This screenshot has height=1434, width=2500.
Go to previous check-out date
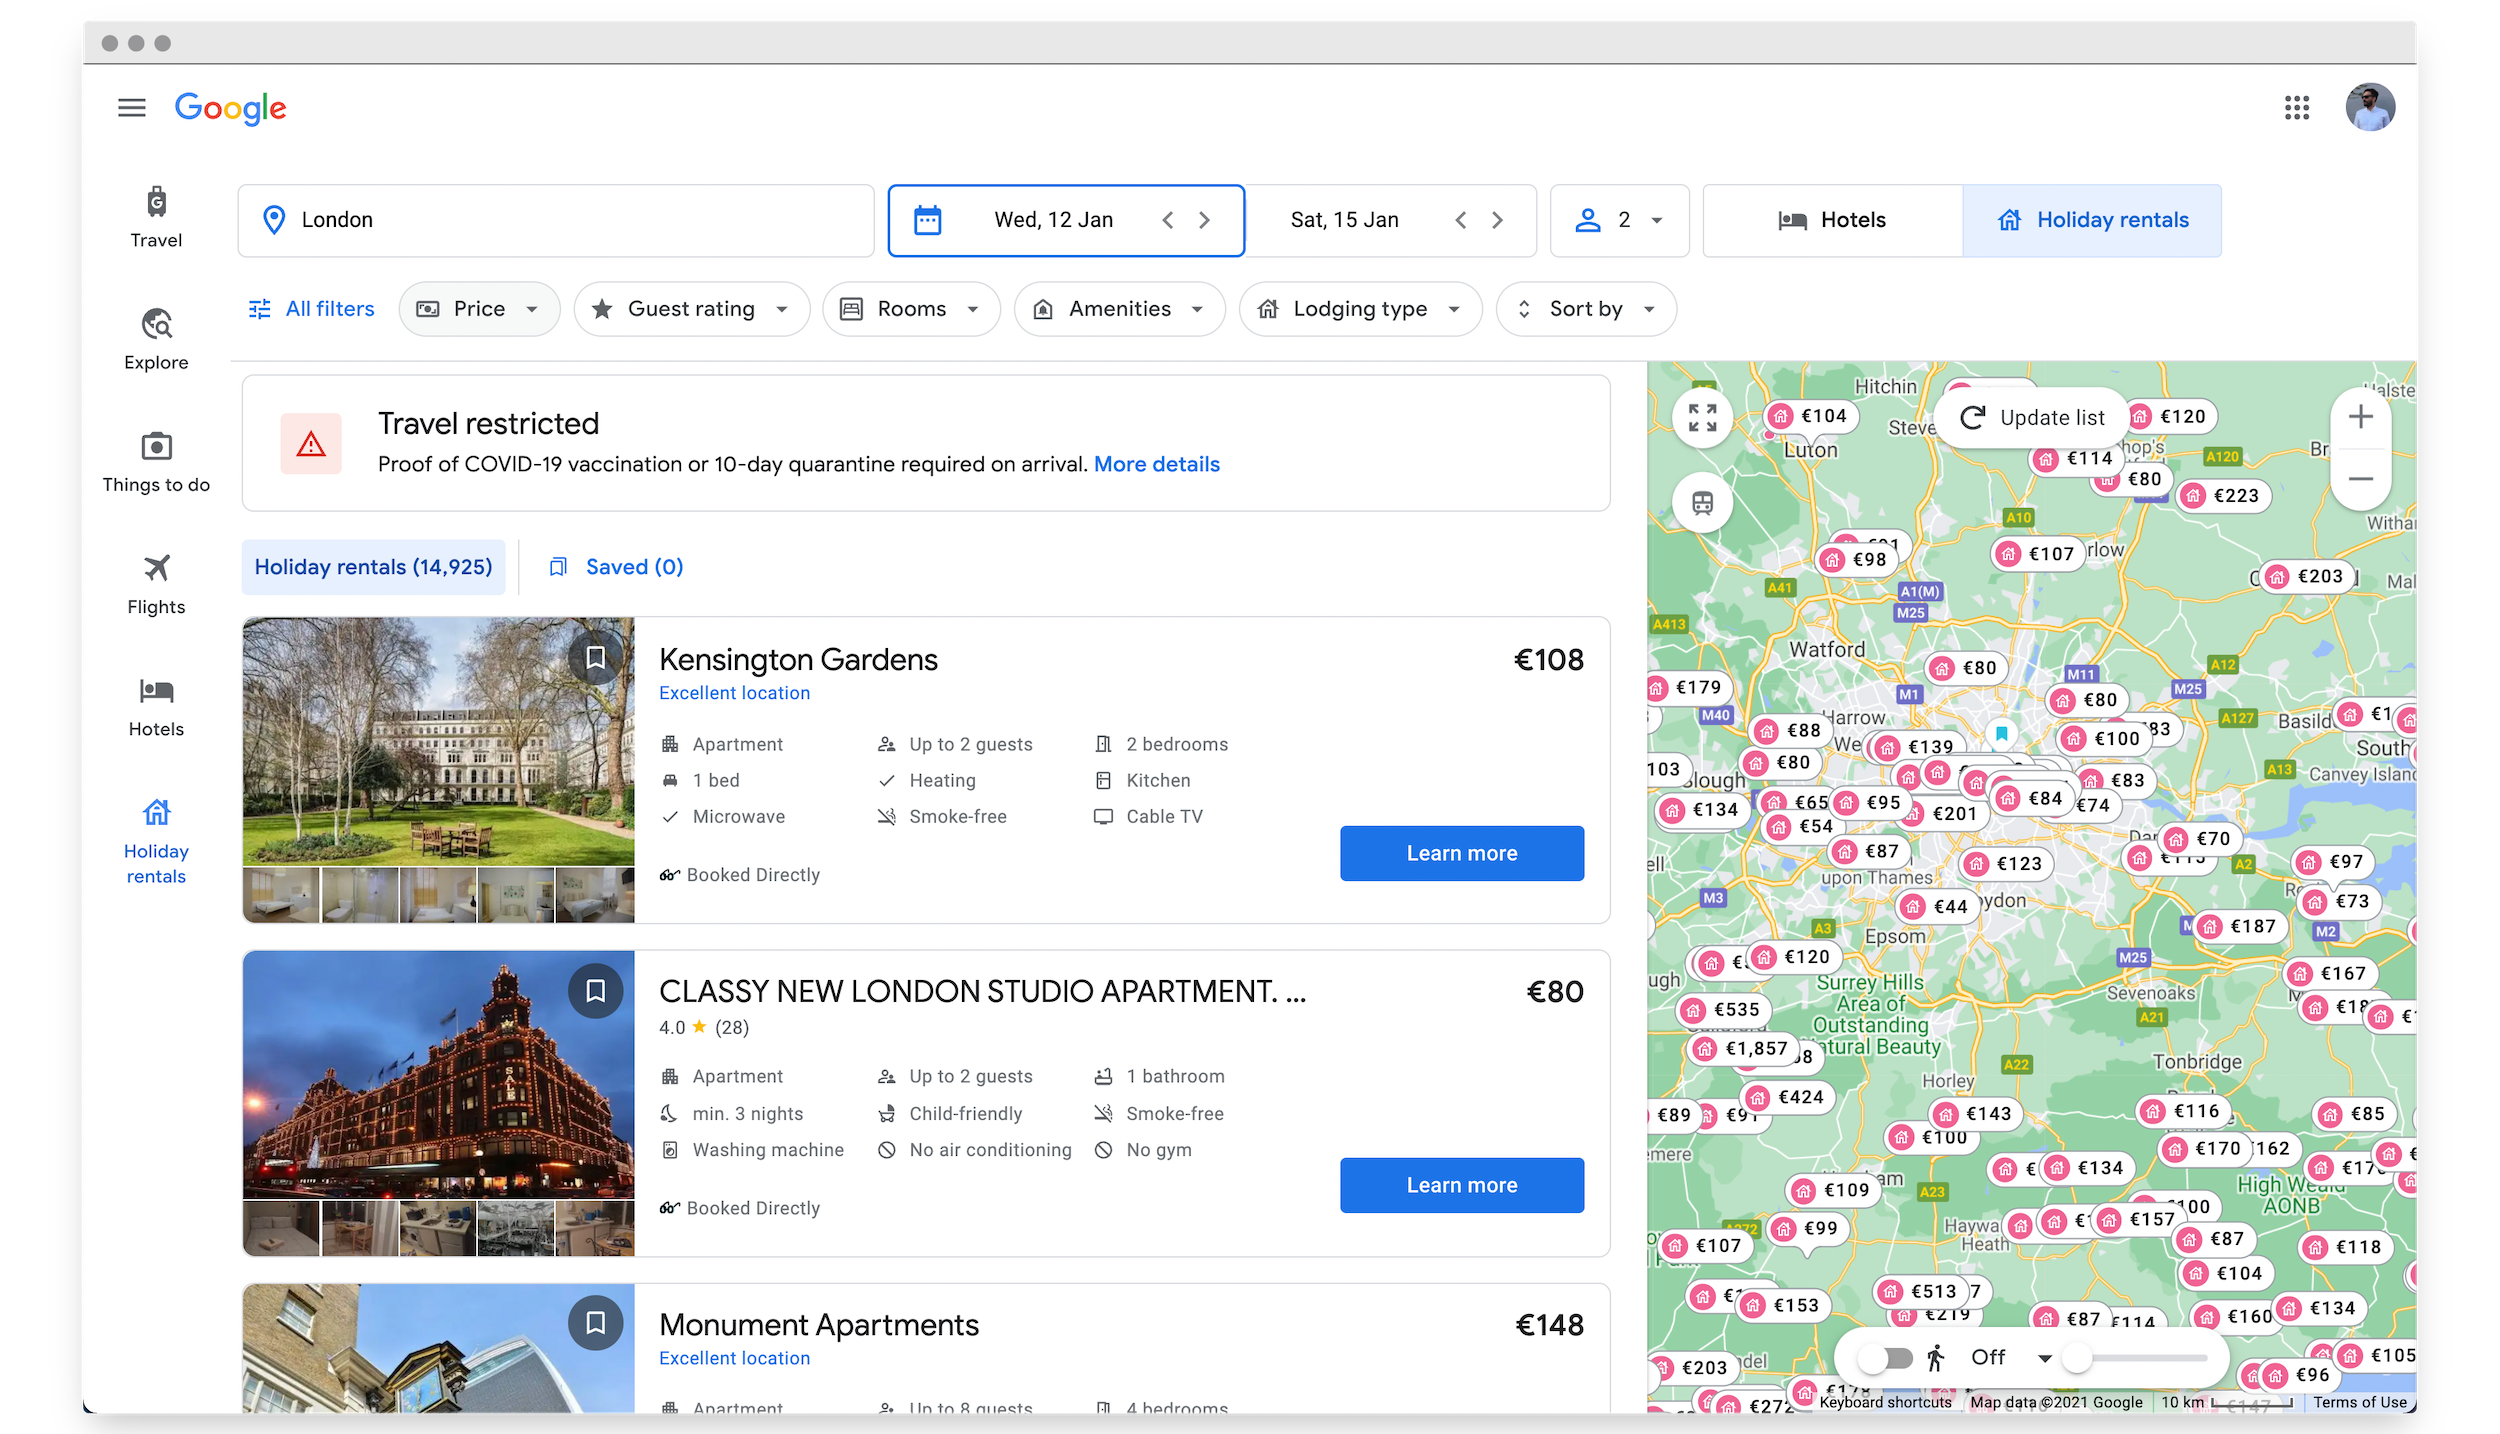(x=1461, y=220)
